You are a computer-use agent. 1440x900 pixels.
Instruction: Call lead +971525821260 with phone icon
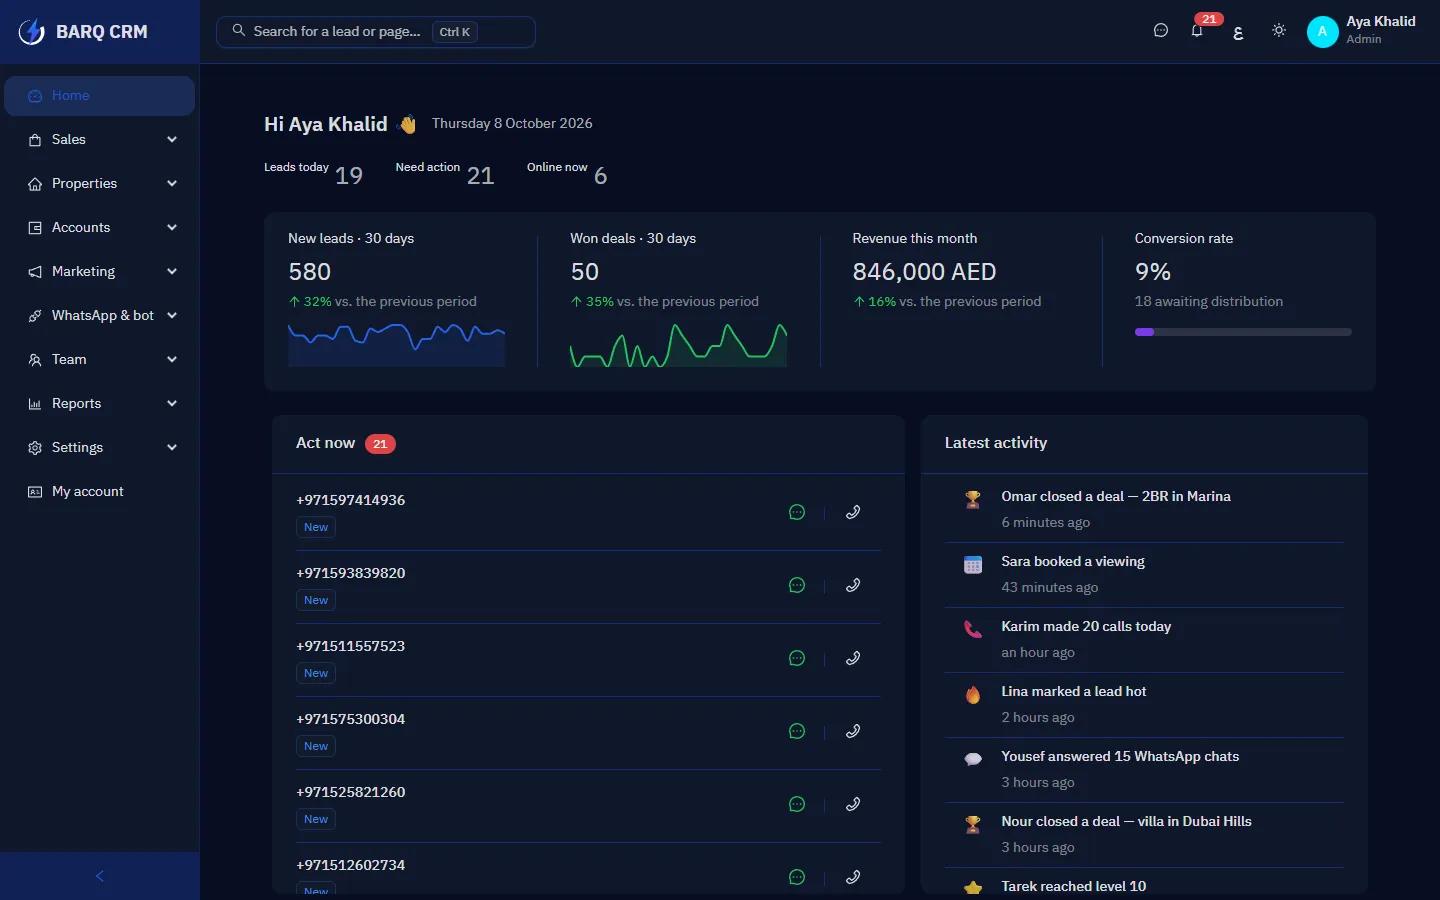853,804
